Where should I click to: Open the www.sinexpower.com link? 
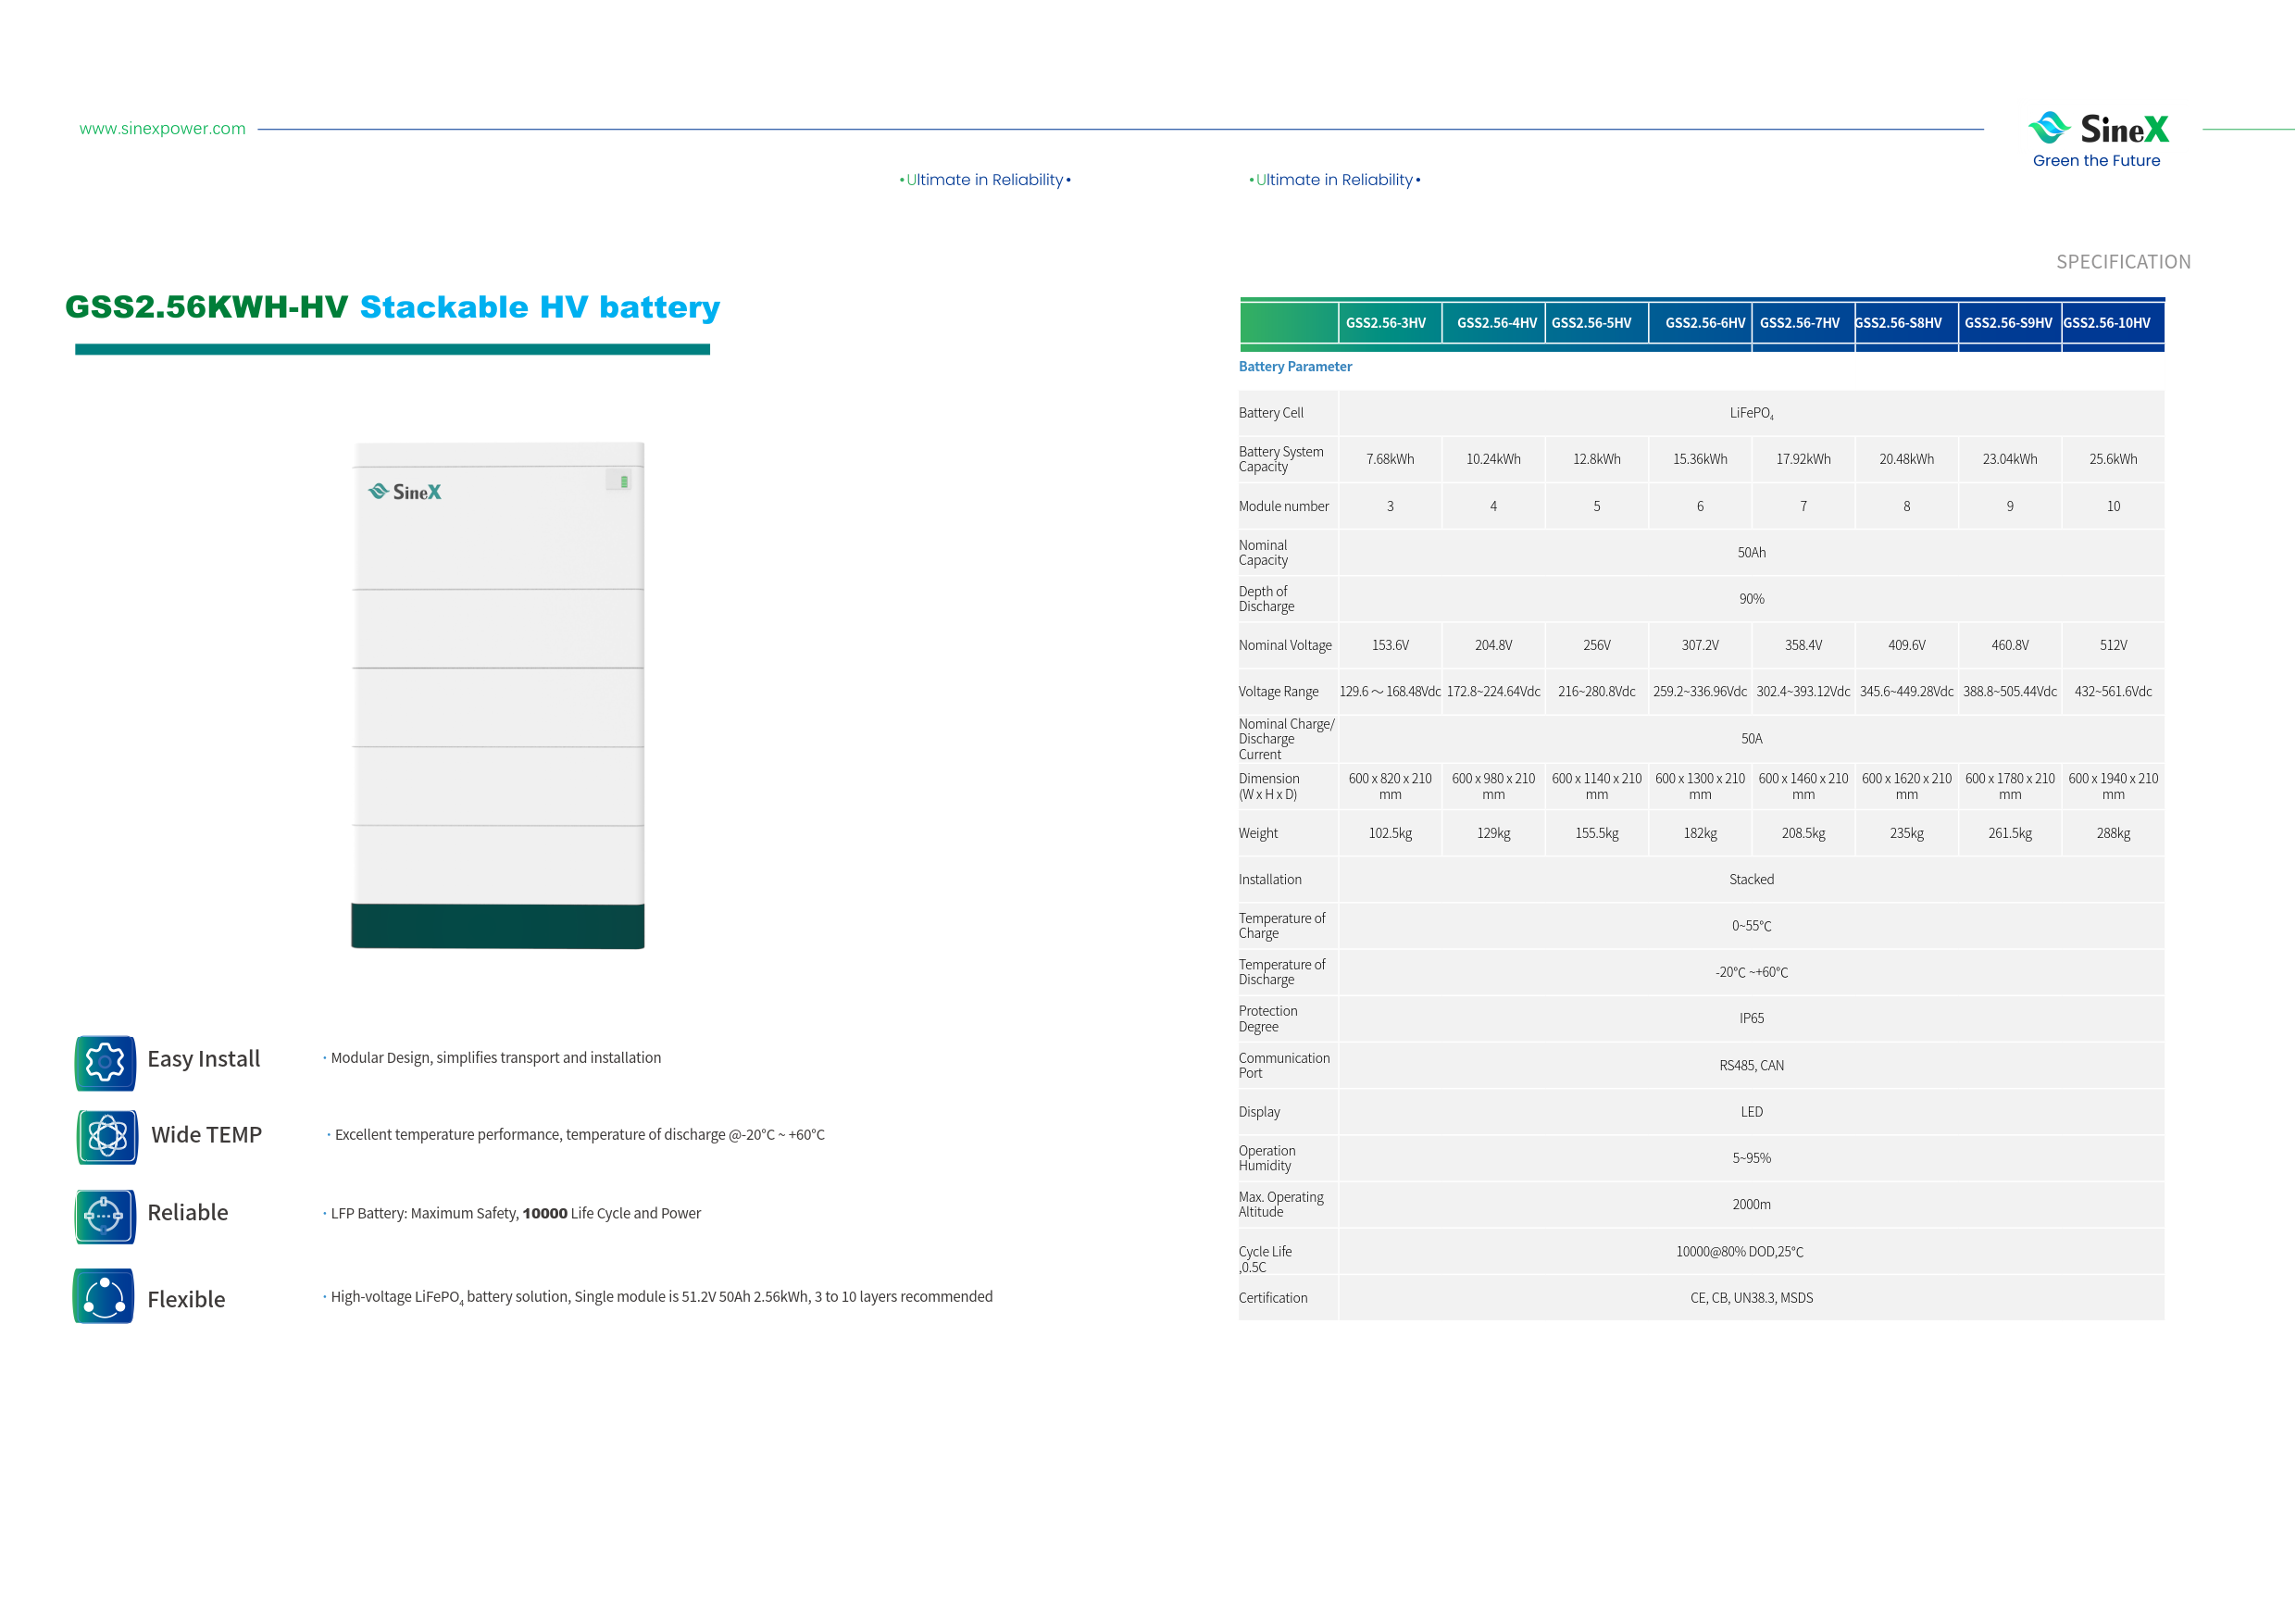click(162, 128)
